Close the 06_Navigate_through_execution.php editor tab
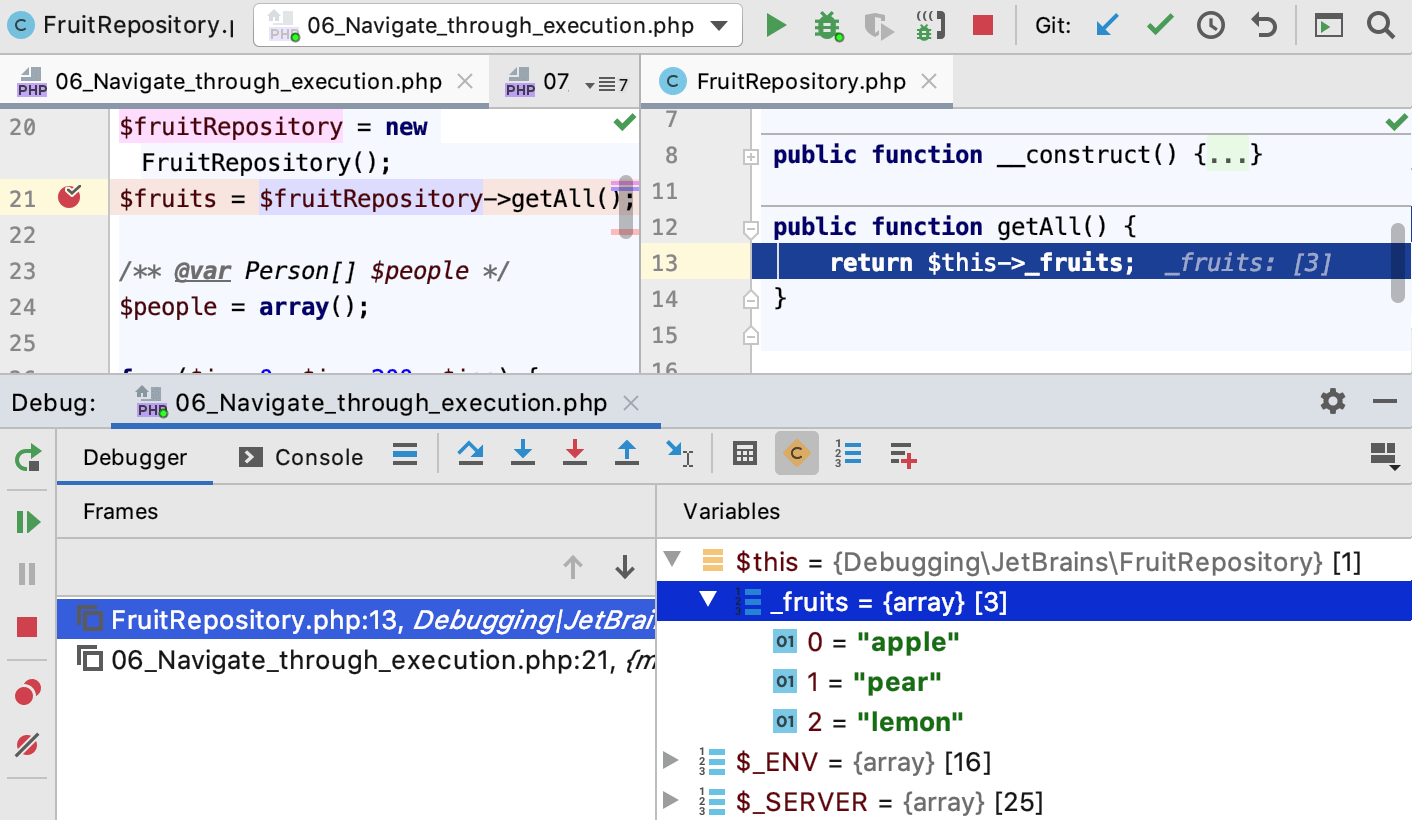This screenshot has height=820, width=1412. pos(464,82)
